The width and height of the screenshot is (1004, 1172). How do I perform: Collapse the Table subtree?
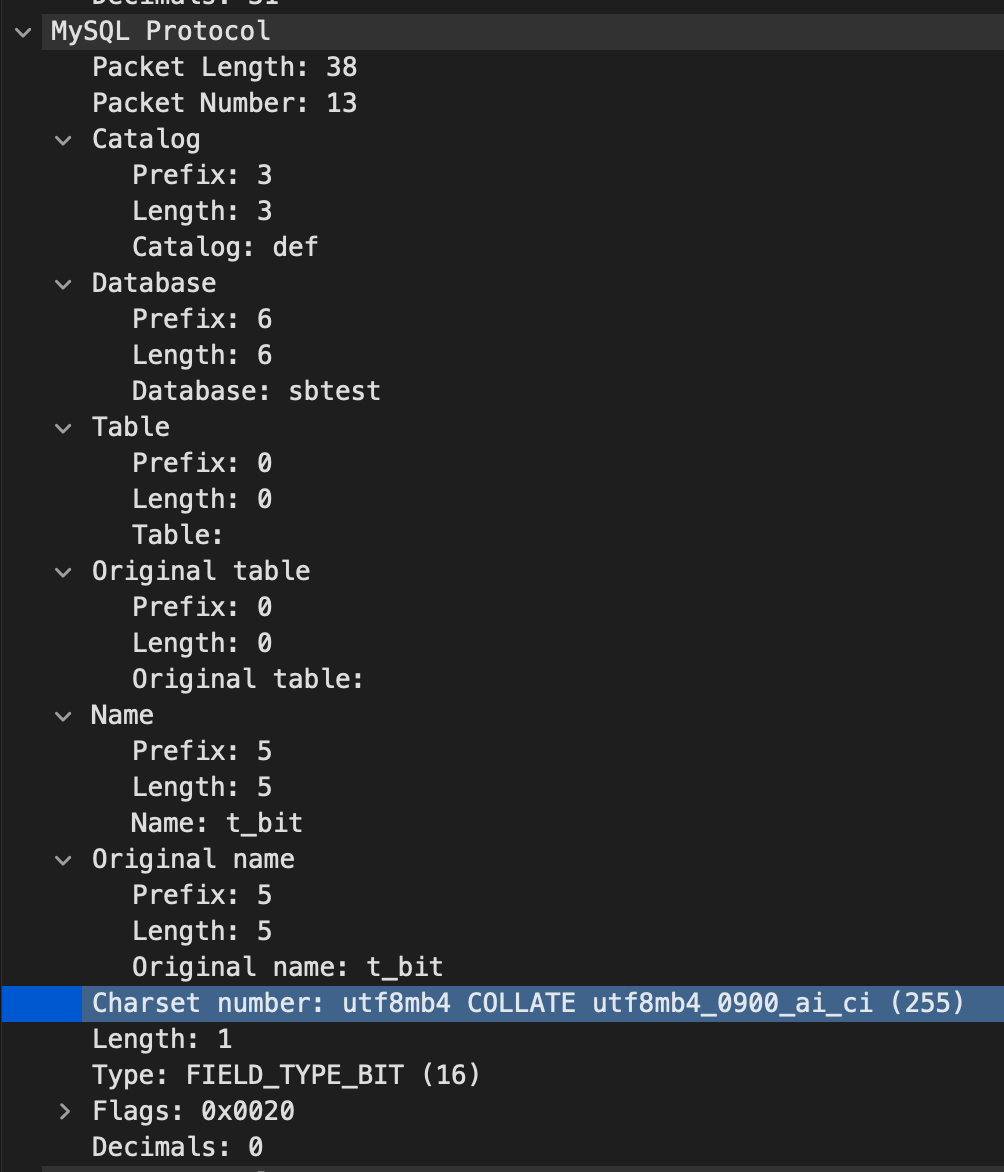63,427
